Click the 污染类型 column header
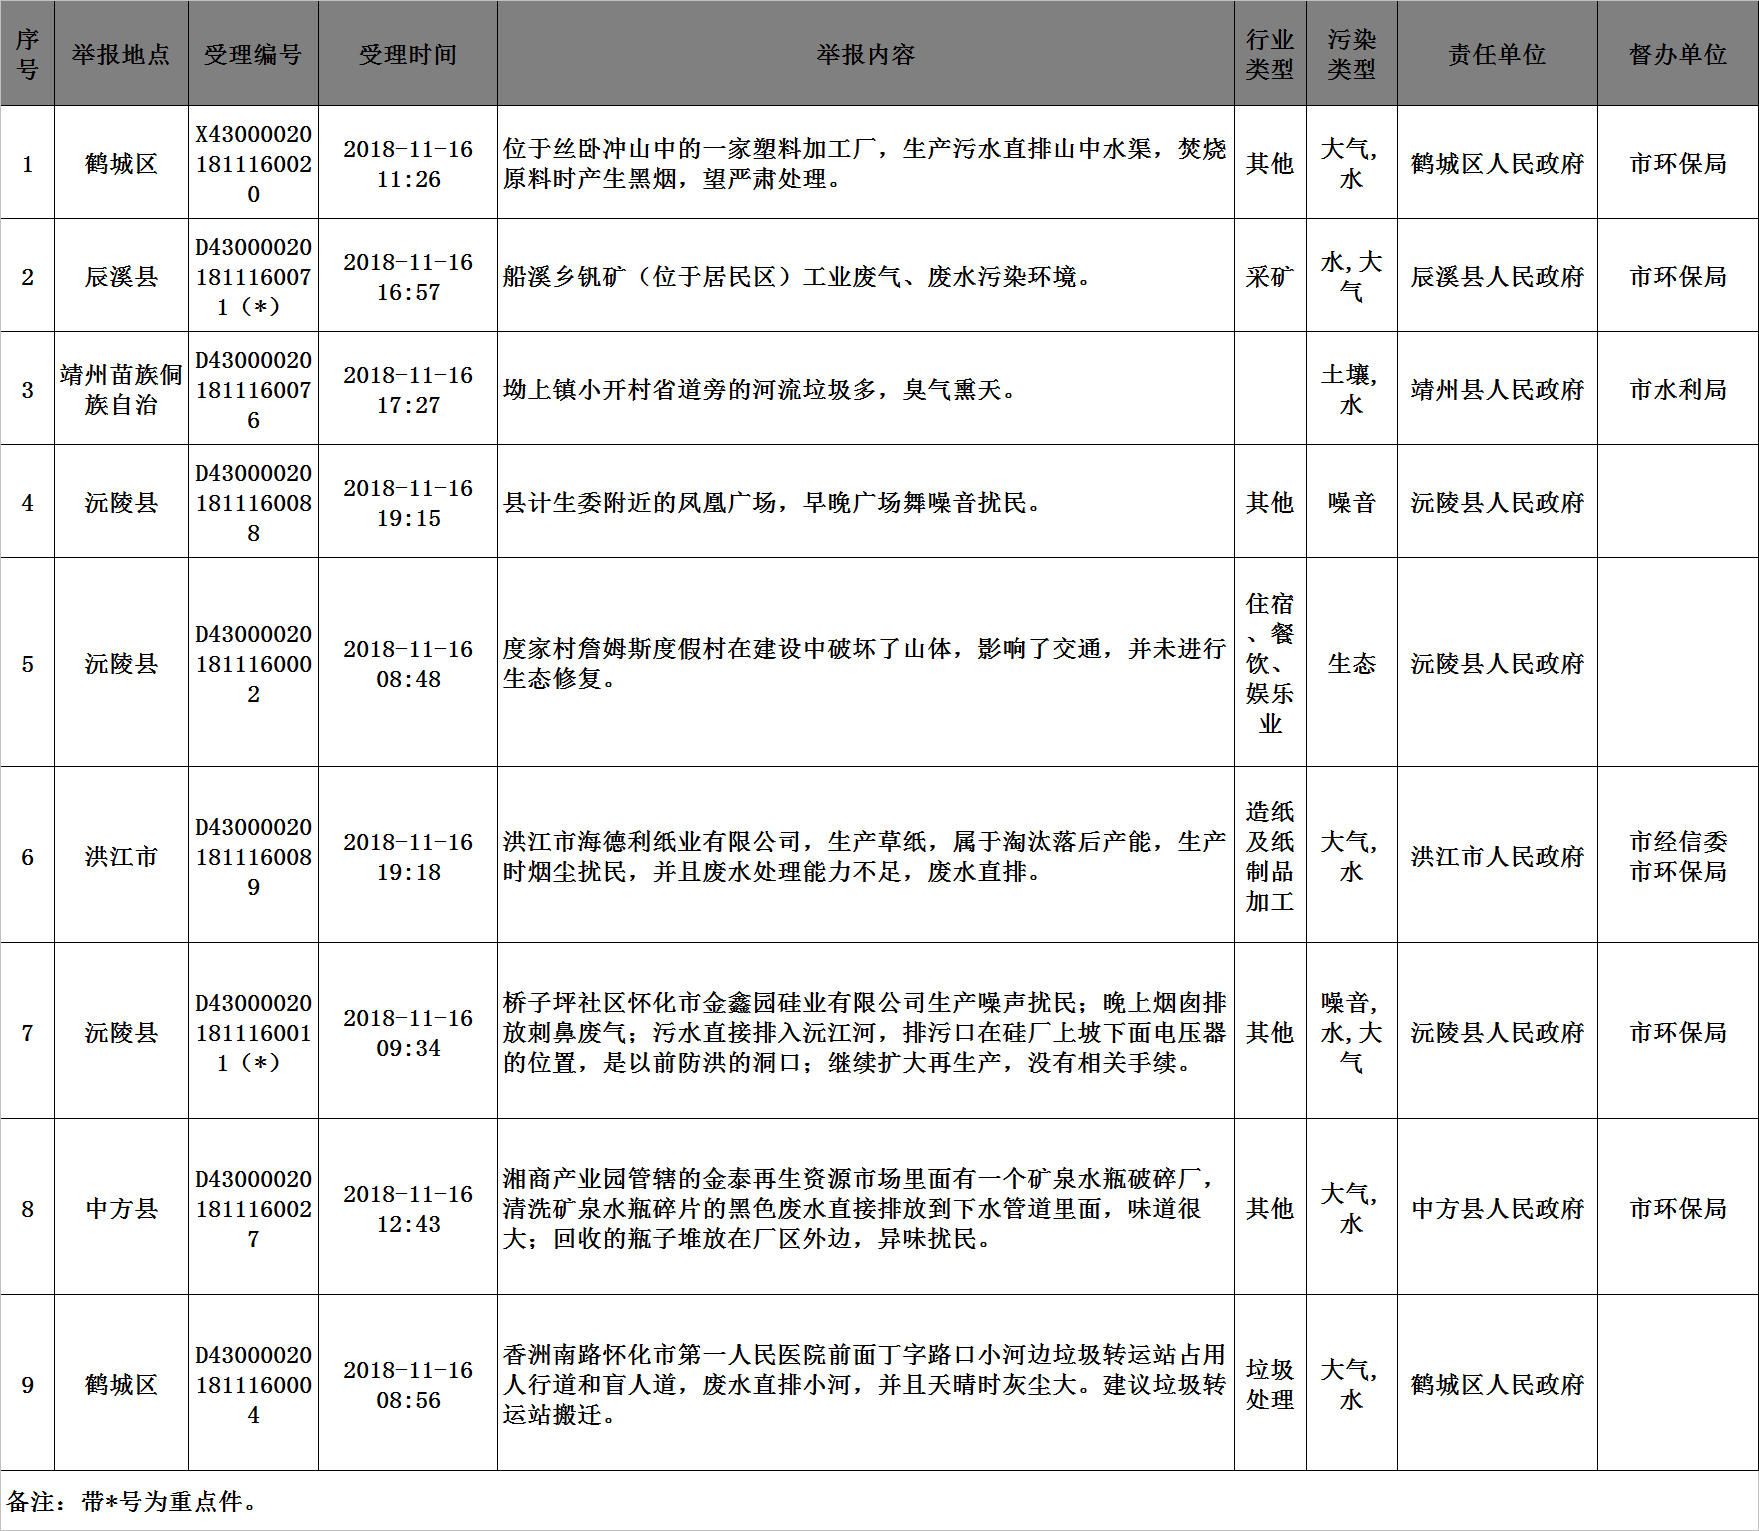1759x1531 pixels. pyautogui.click(x=1352, y=54)
